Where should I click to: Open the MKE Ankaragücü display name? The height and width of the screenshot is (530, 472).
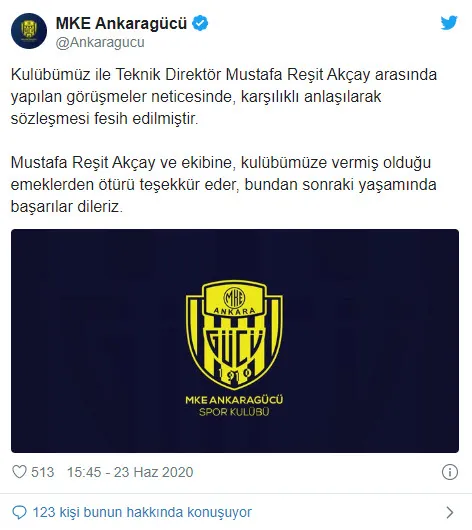point(121,23)
